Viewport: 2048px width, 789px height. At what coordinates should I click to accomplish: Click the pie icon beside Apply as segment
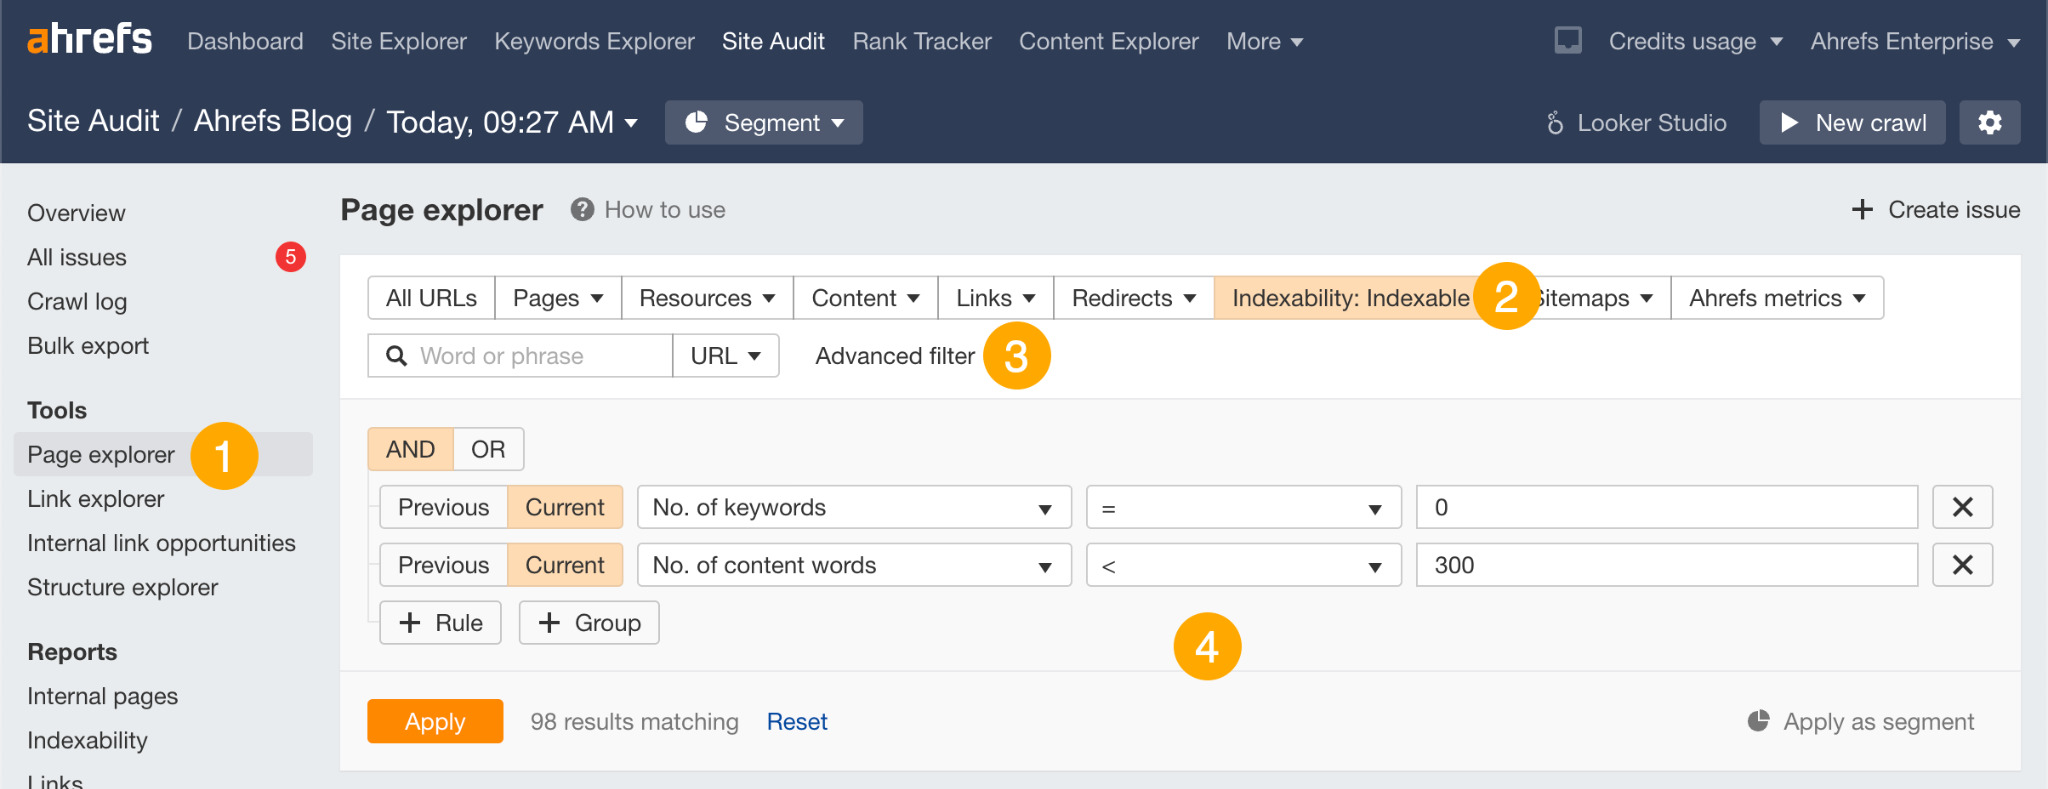point(1758,721)
